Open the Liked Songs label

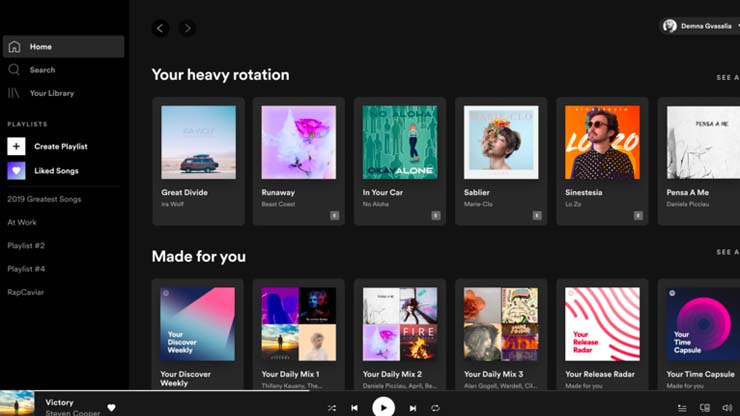pyautogui.click(x=56, y=171)
